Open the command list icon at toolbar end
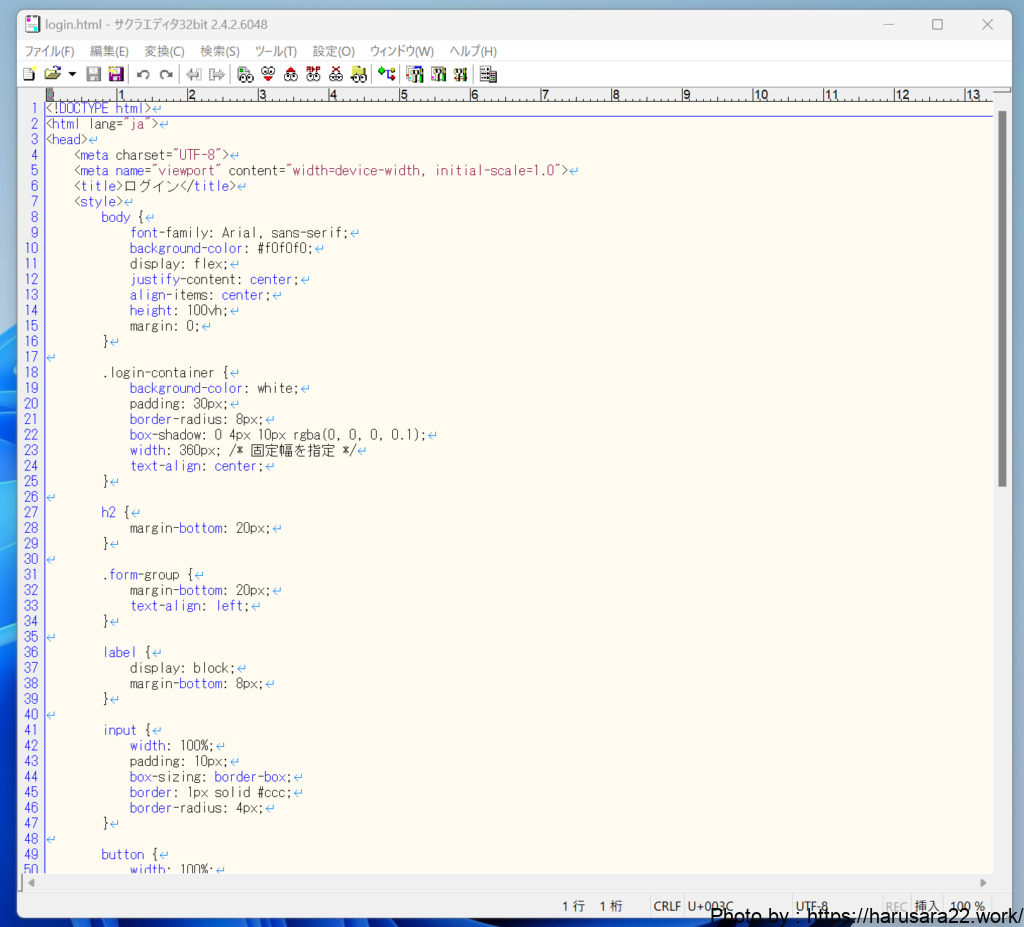 488,74
